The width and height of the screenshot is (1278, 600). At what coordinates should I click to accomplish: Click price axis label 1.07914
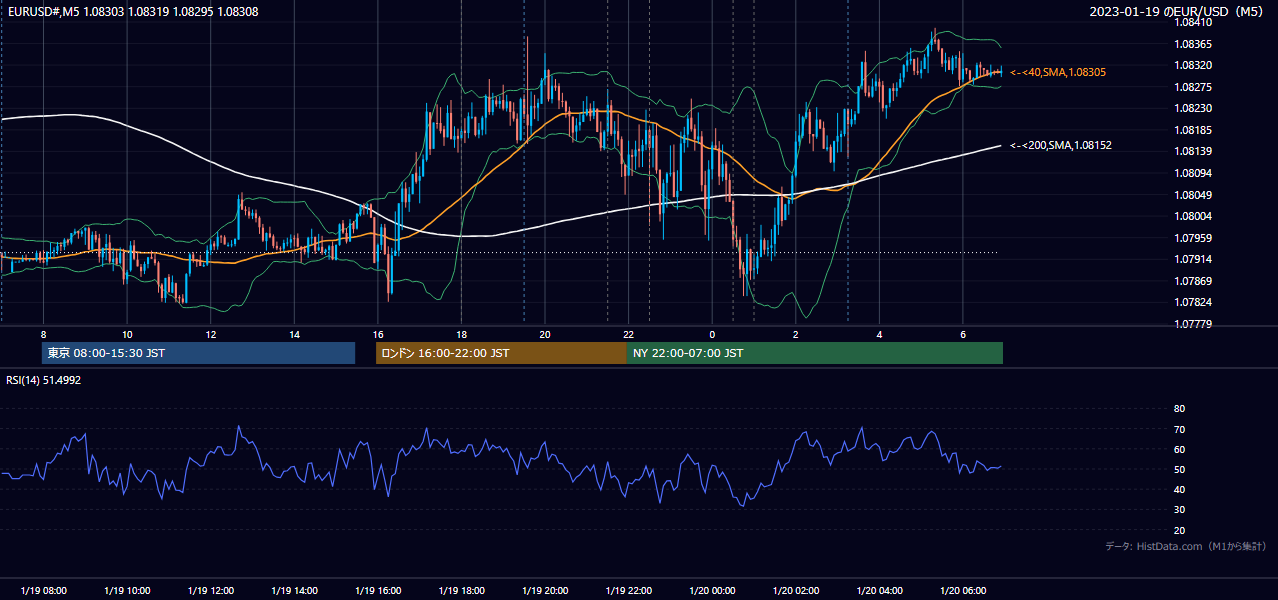[1192, 259]
